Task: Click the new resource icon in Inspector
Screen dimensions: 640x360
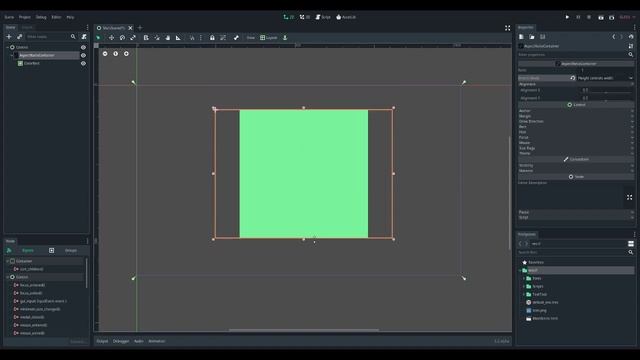Action: [521, 37]
